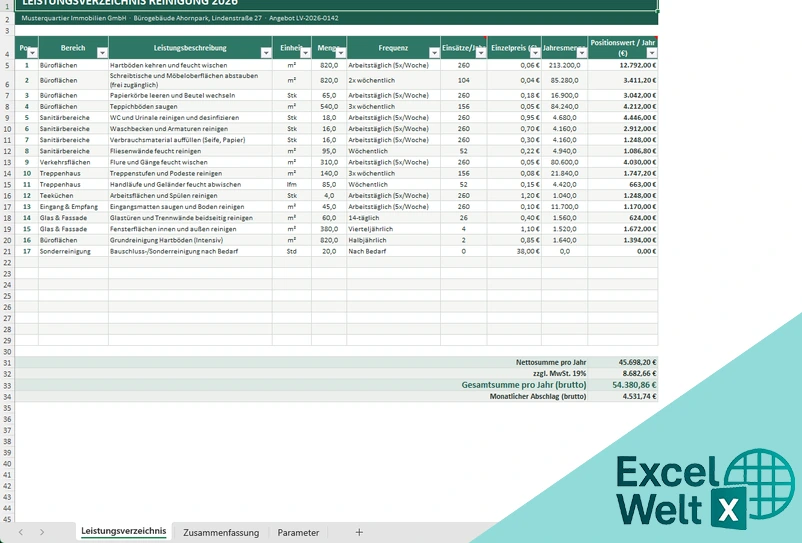802x543 pixels.
Task: Select cell 'Fensterflächen innen und außen reinigen'
Action: pos(190,230)
